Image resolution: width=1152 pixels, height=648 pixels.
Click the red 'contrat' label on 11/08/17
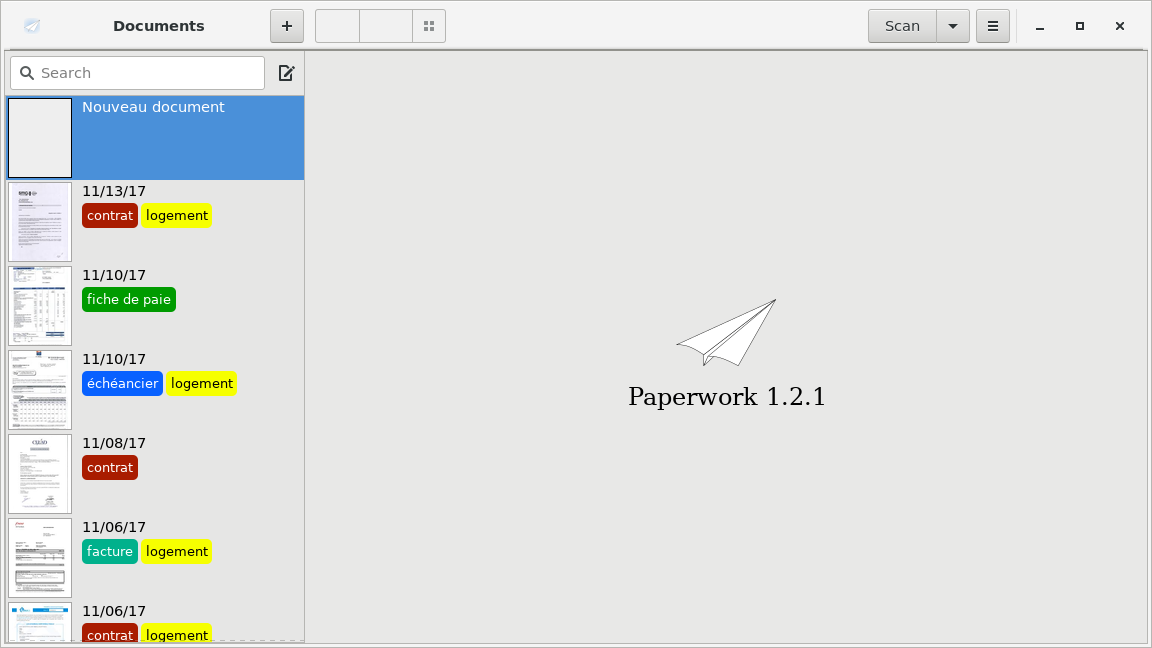point(110,468)
